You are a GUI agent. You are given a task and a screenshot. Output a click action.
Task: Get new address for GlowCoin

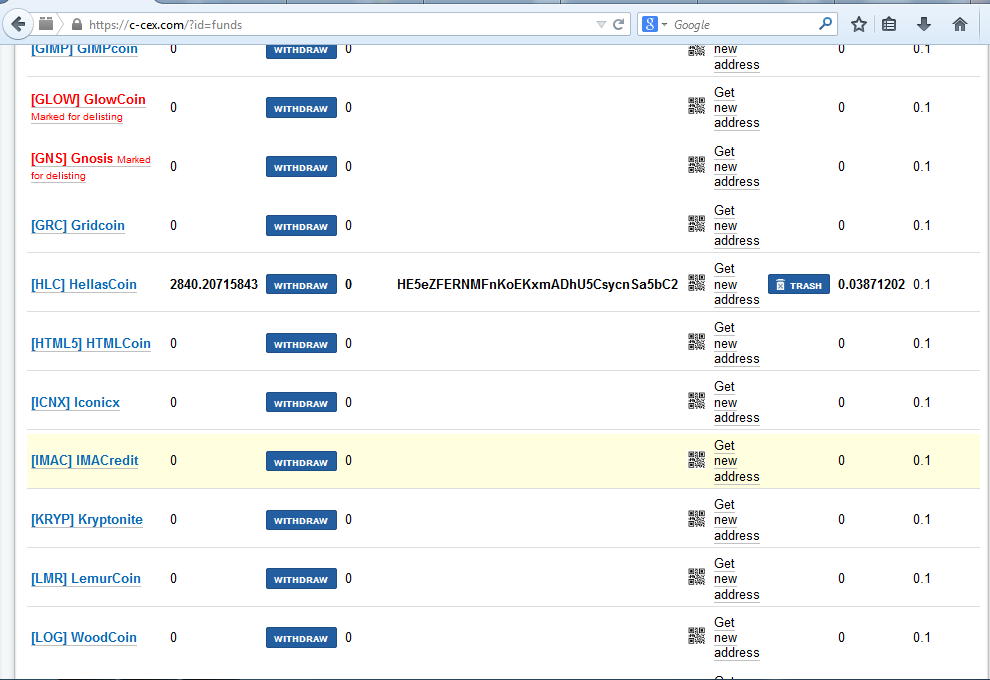point(736,108)
